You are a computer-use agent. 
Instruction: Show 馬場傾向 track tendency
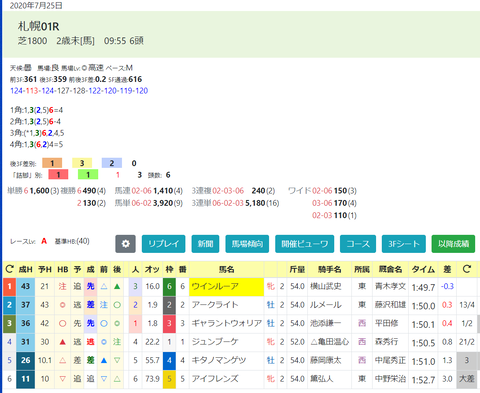pyautogui.click(x=247, y=244)
